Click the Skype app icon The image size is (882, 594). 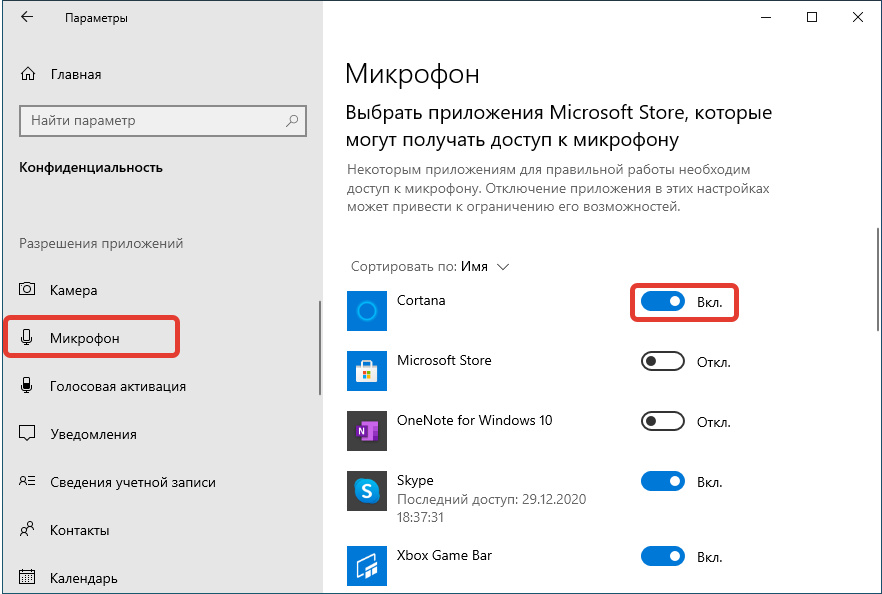(x=366, y=491)
